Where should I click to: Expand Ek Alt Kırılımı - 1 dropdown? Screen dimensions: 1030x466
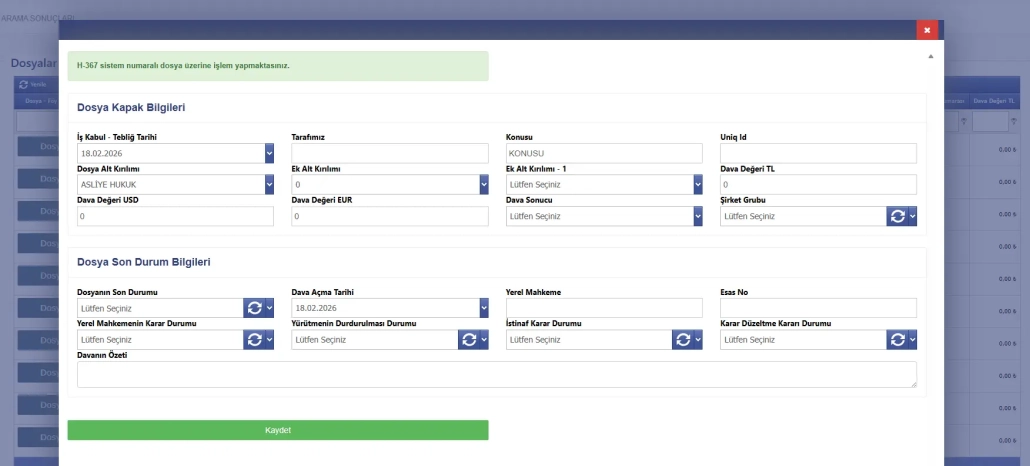[697, 185]
